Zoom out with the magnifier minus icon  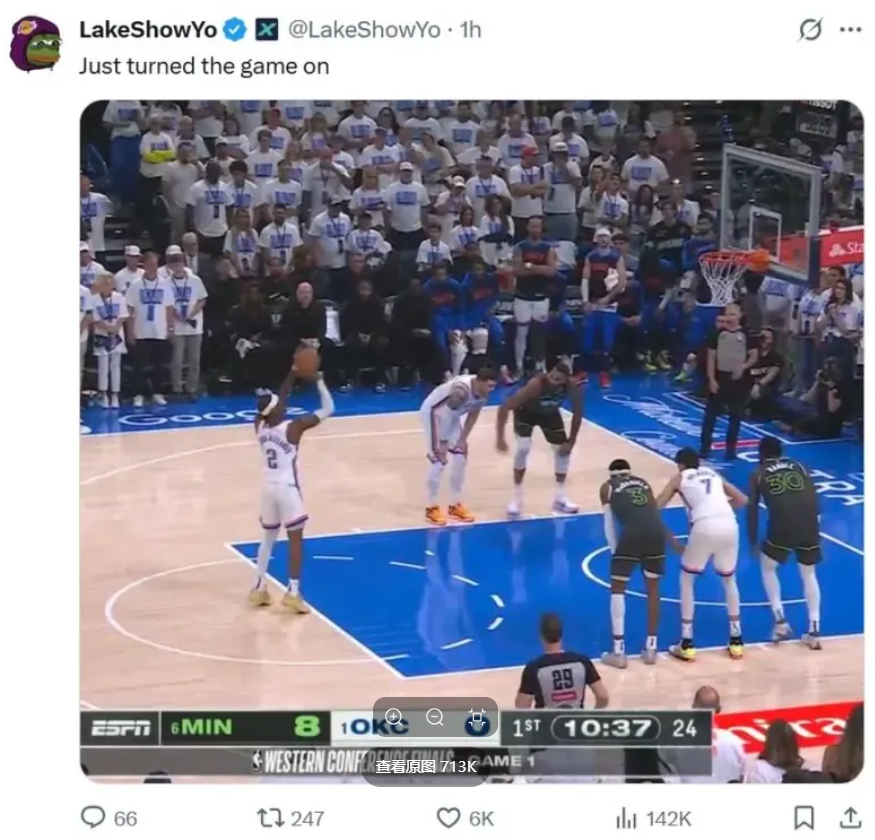[435, 717]
